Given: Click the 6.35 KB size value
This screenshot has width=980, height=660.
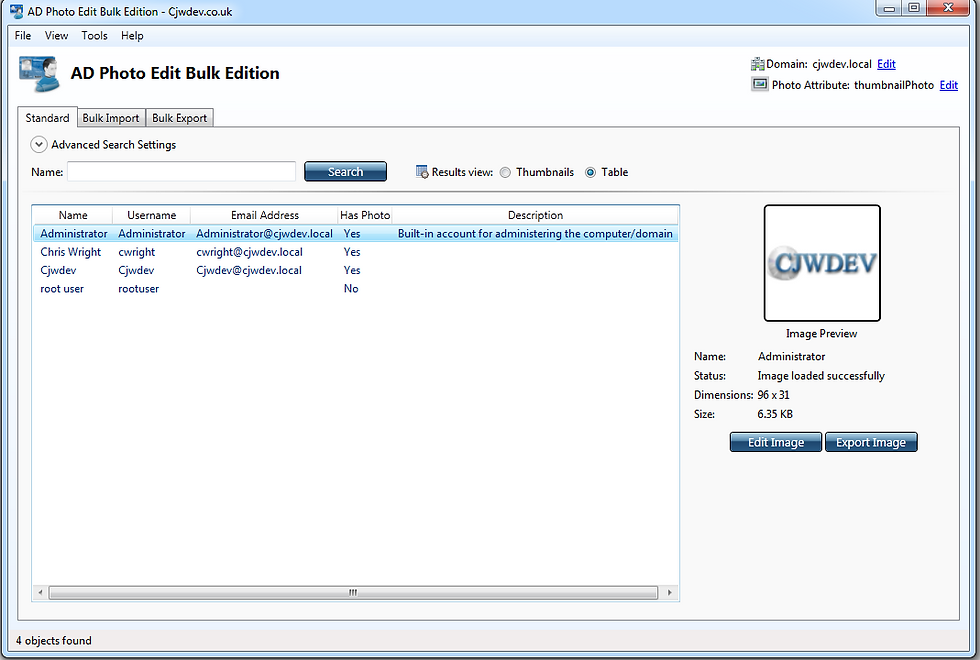Looking at the screenshot, I should click(775, 414).
